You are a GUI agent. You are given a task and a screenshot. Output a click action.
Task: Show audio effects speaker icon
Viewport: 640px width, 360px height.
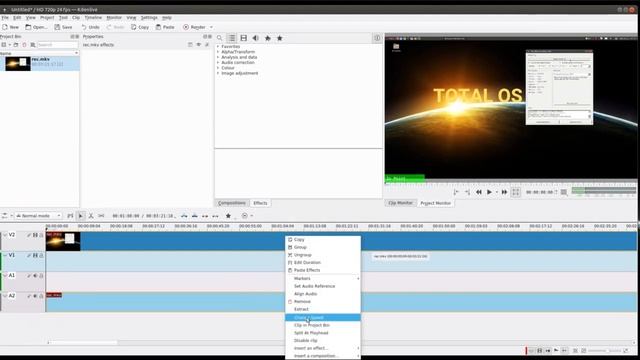(x=256, y=38)
